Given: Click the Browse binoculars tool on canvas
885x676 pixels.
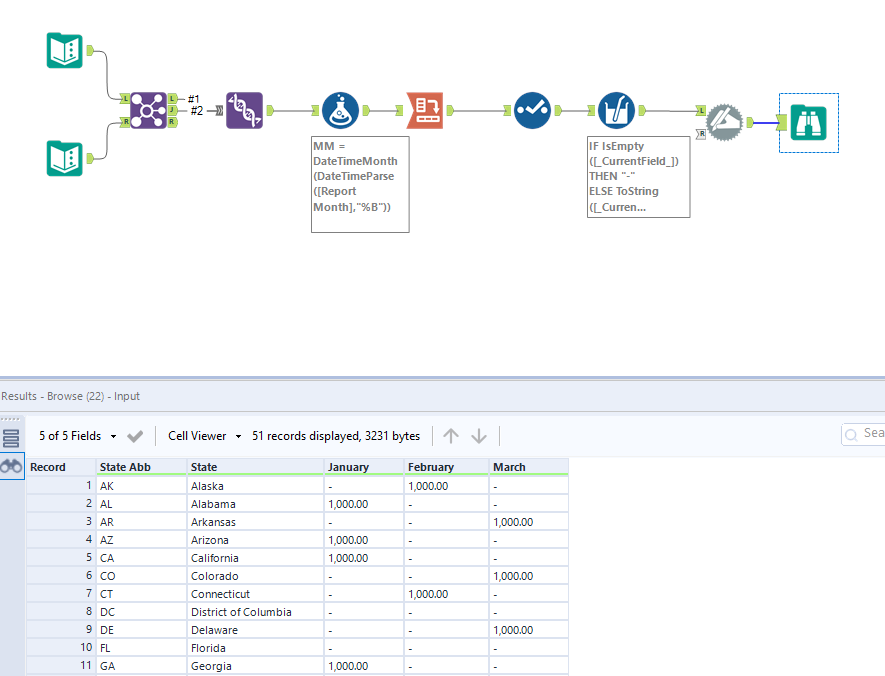Looking at the screenshot, I should point(808,122).
